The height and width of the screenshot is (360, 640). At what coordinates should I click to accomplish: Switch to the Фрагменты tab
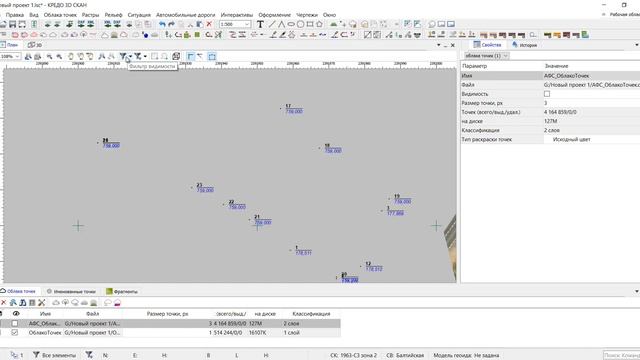click(x=122, y=291)
